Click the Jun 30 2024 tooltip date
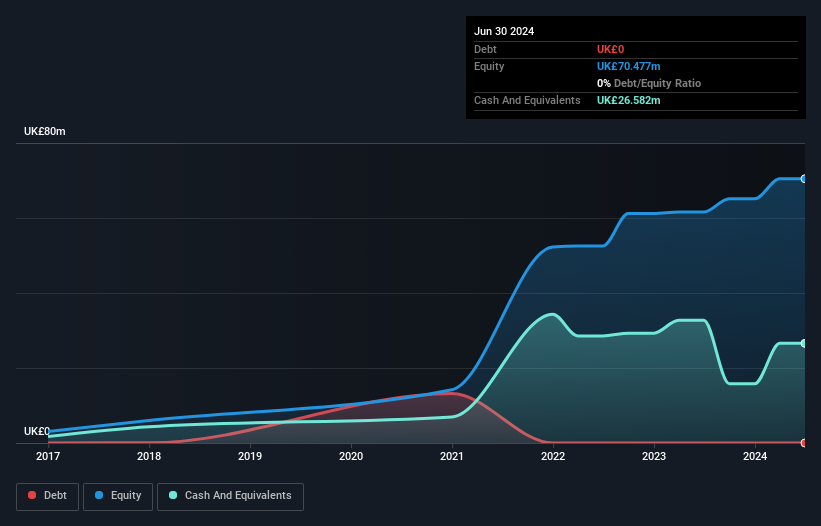The height and width of the screenshot is (526, 821). (x=504, y=31)
